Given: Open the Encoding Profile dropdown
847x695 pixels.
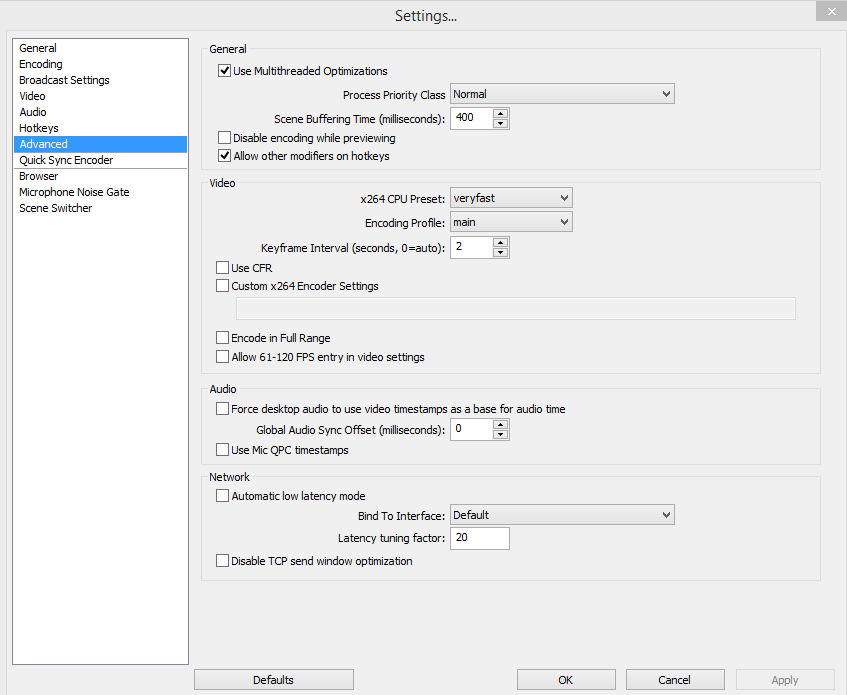Looking at the screenshot, I should click(x=511, y=222).
